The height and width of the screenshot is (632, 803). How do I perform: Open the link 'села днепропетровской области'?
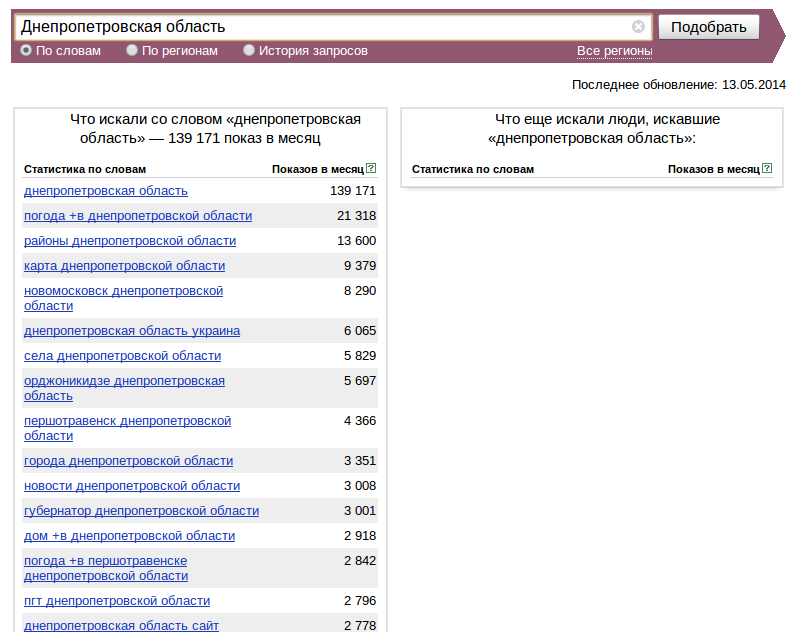122,356
